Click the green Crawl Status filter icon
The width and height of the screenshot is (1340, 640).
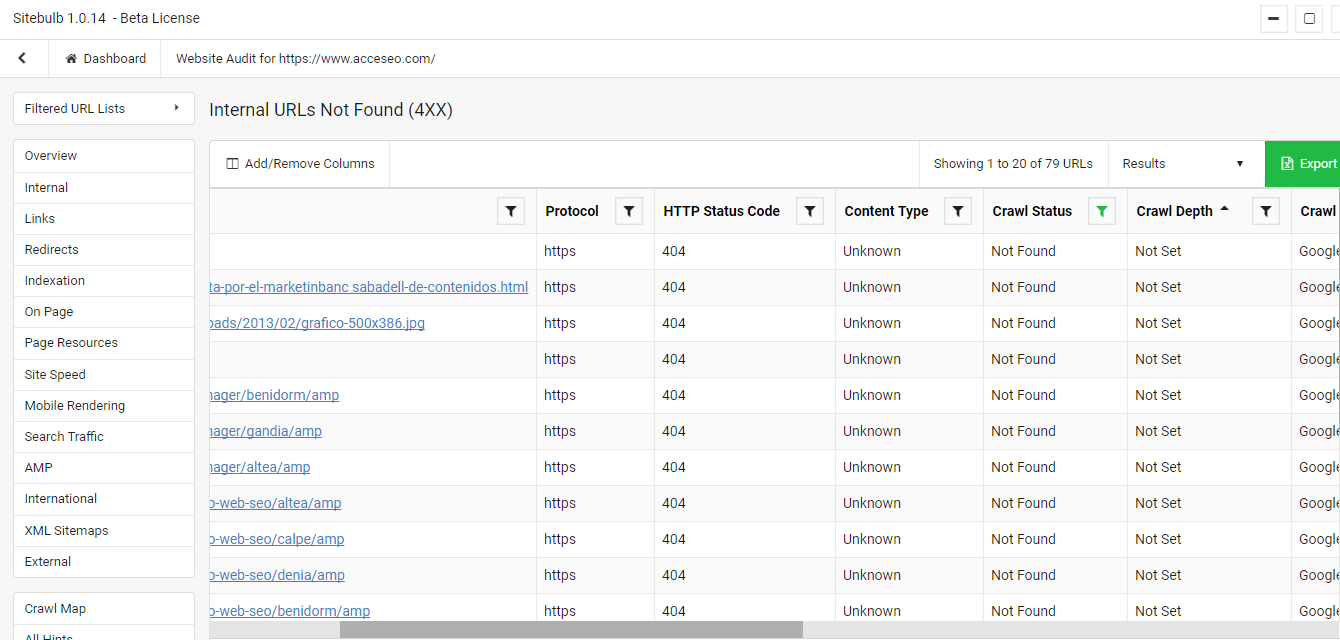[x=1102, y=211]
